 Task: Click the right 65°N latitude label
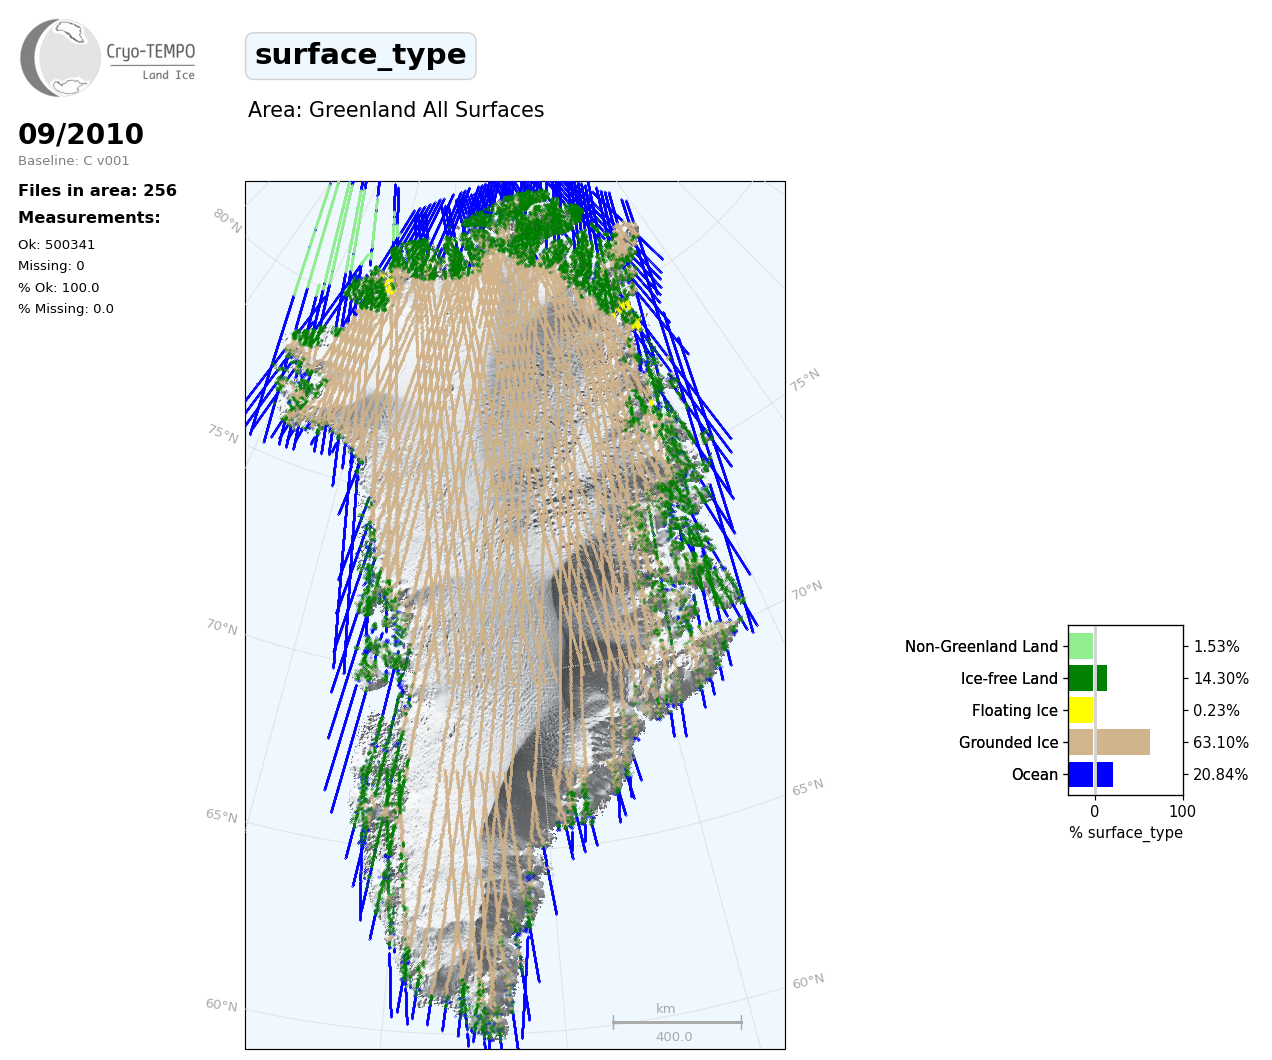click(808, 787)
